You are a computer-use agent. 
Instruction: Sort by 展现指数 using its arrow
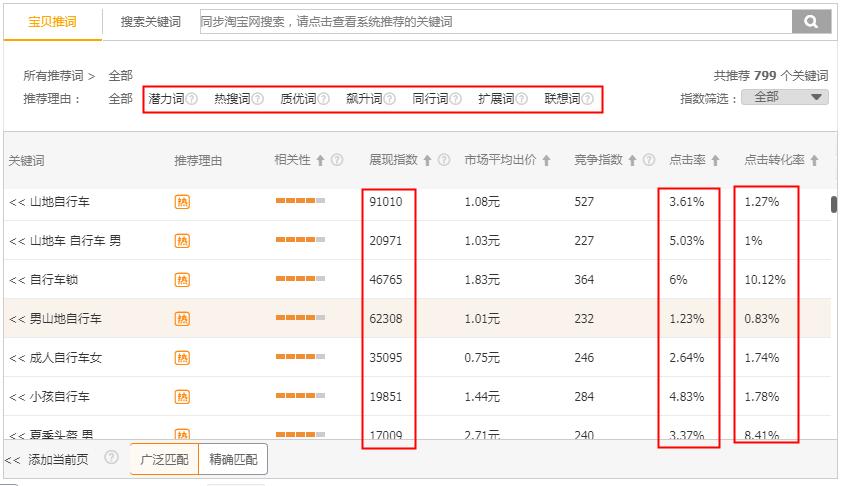pos(427,160)
